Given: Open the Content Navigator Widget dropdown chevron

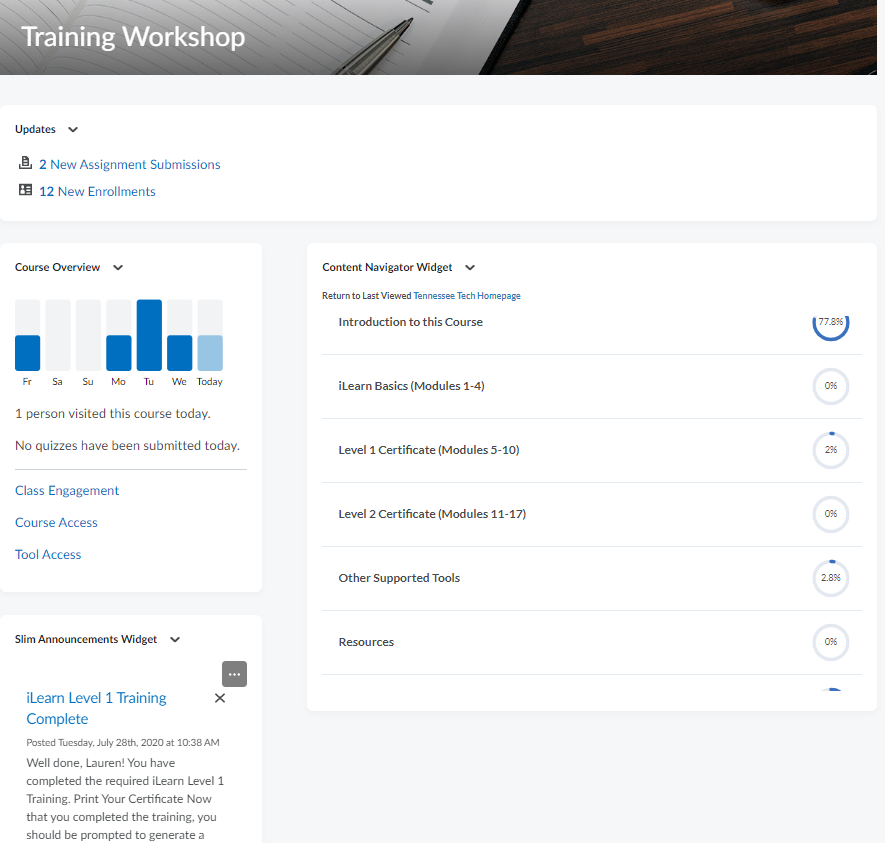Looking at the screenshot, I should click(470, 268).
